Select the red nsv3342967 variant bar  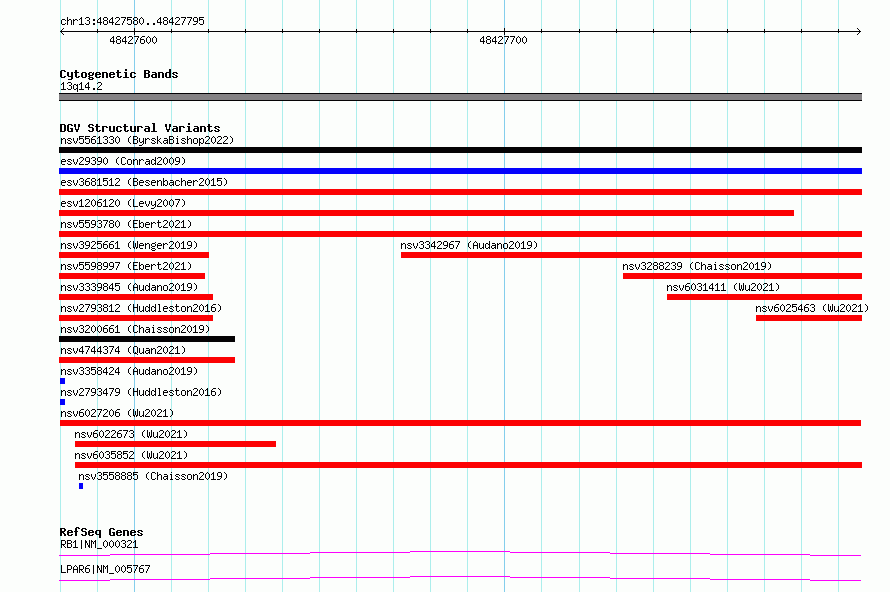tap(631, 255)
